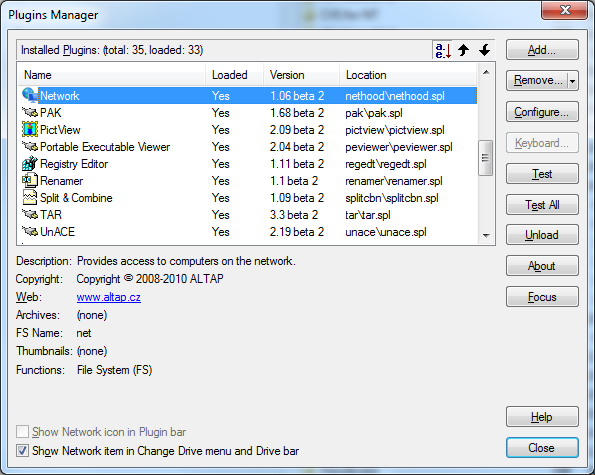This screenshot has width=595, height=475.
Task: Toggle Show Network item in Change Drive menu
Action: (22, 451)
